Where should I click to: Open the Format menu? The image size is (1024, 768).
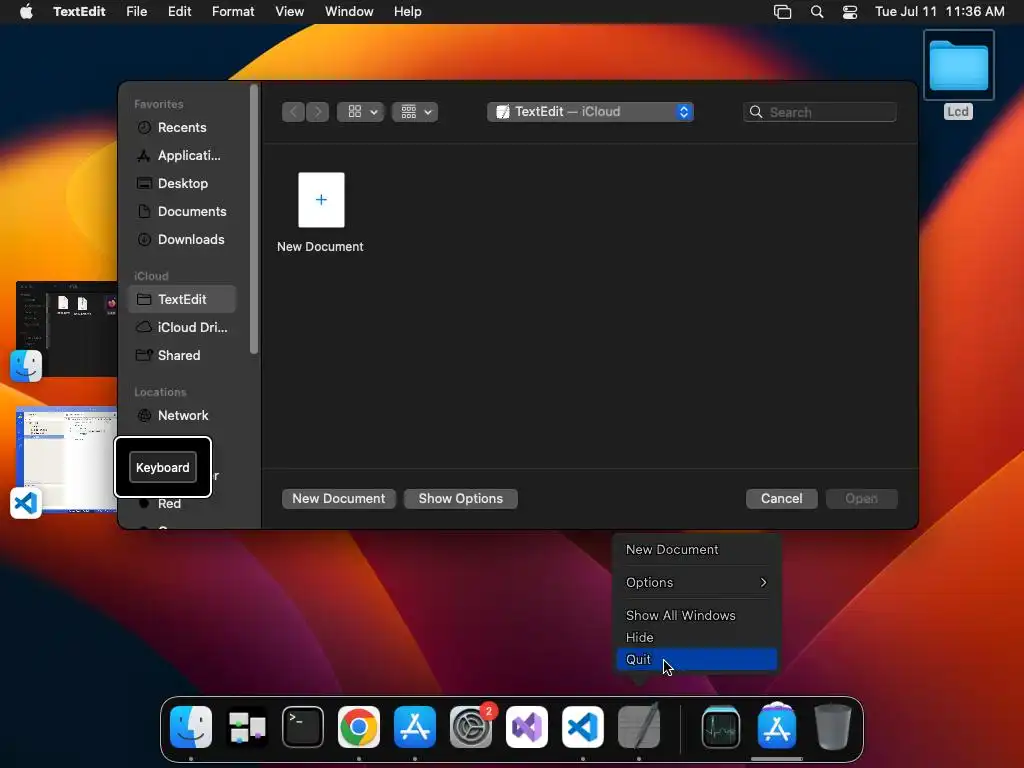click(233, 12)
